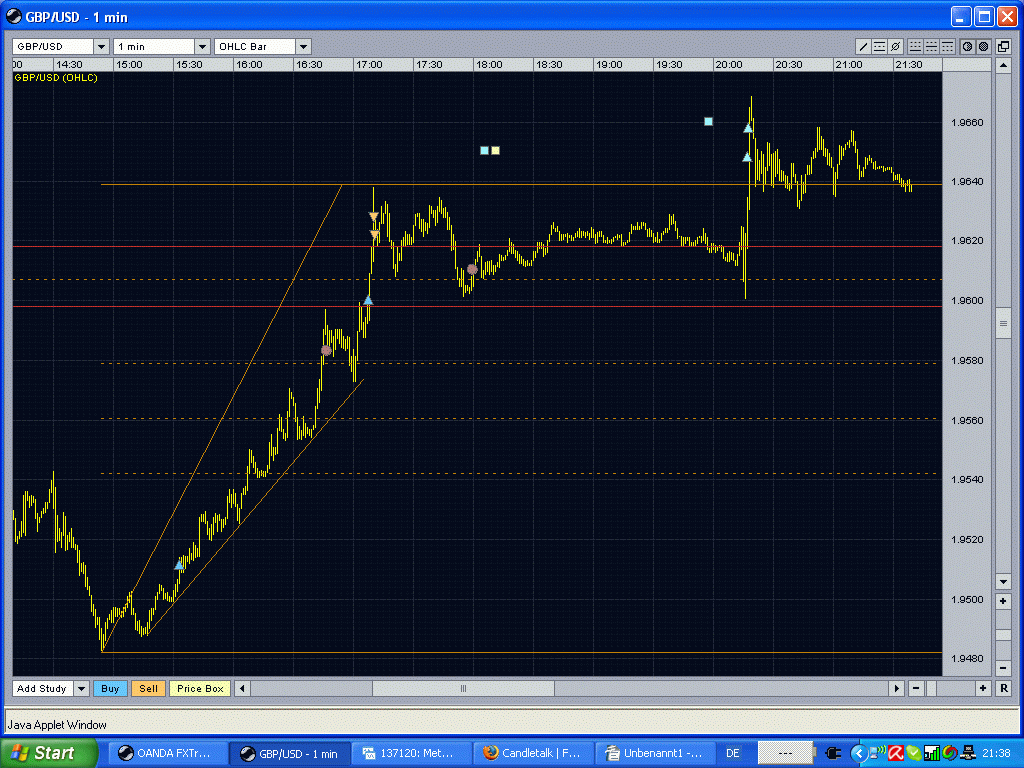The width and height of the screenshot is (1024, 768).
Task: Switch to OANDA FXTrade taskbar window
Action: [166, 753]
